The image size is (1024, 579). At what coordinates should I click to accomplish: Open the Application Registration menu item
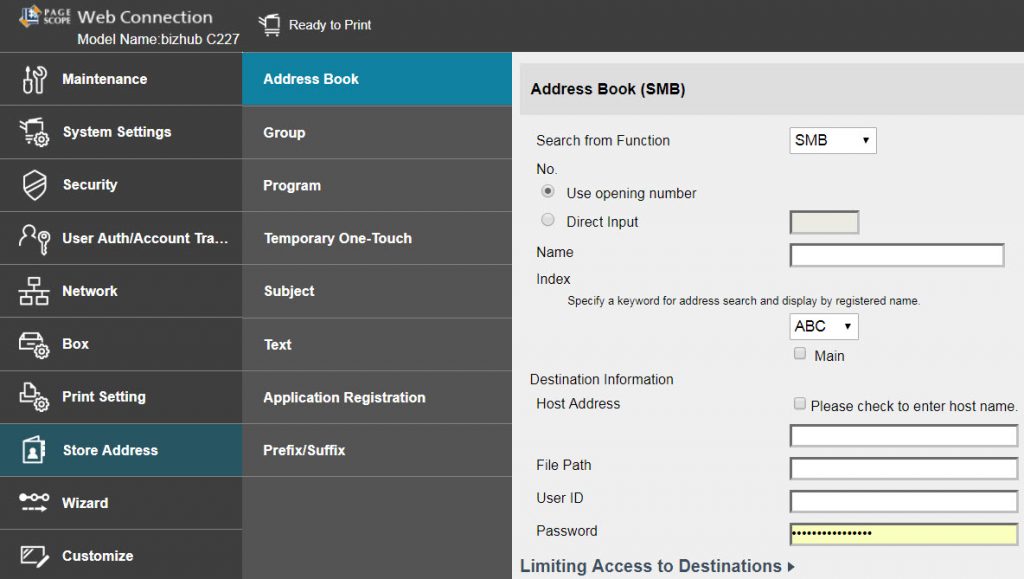pyautogui.click(x=344, y=398)
